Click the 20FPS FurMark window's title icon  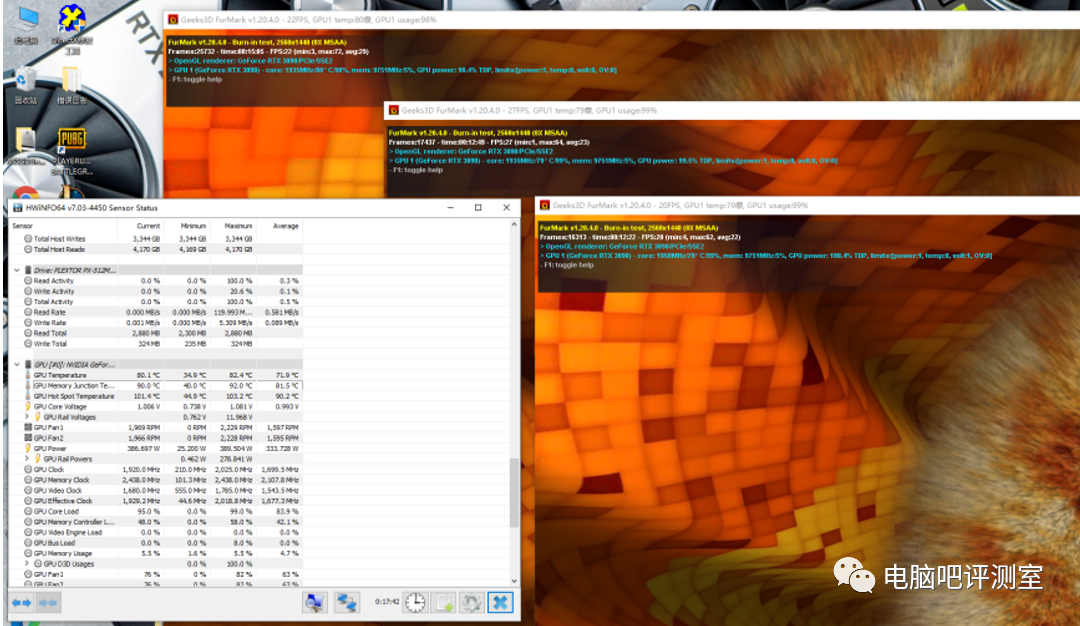click(545, 205)
